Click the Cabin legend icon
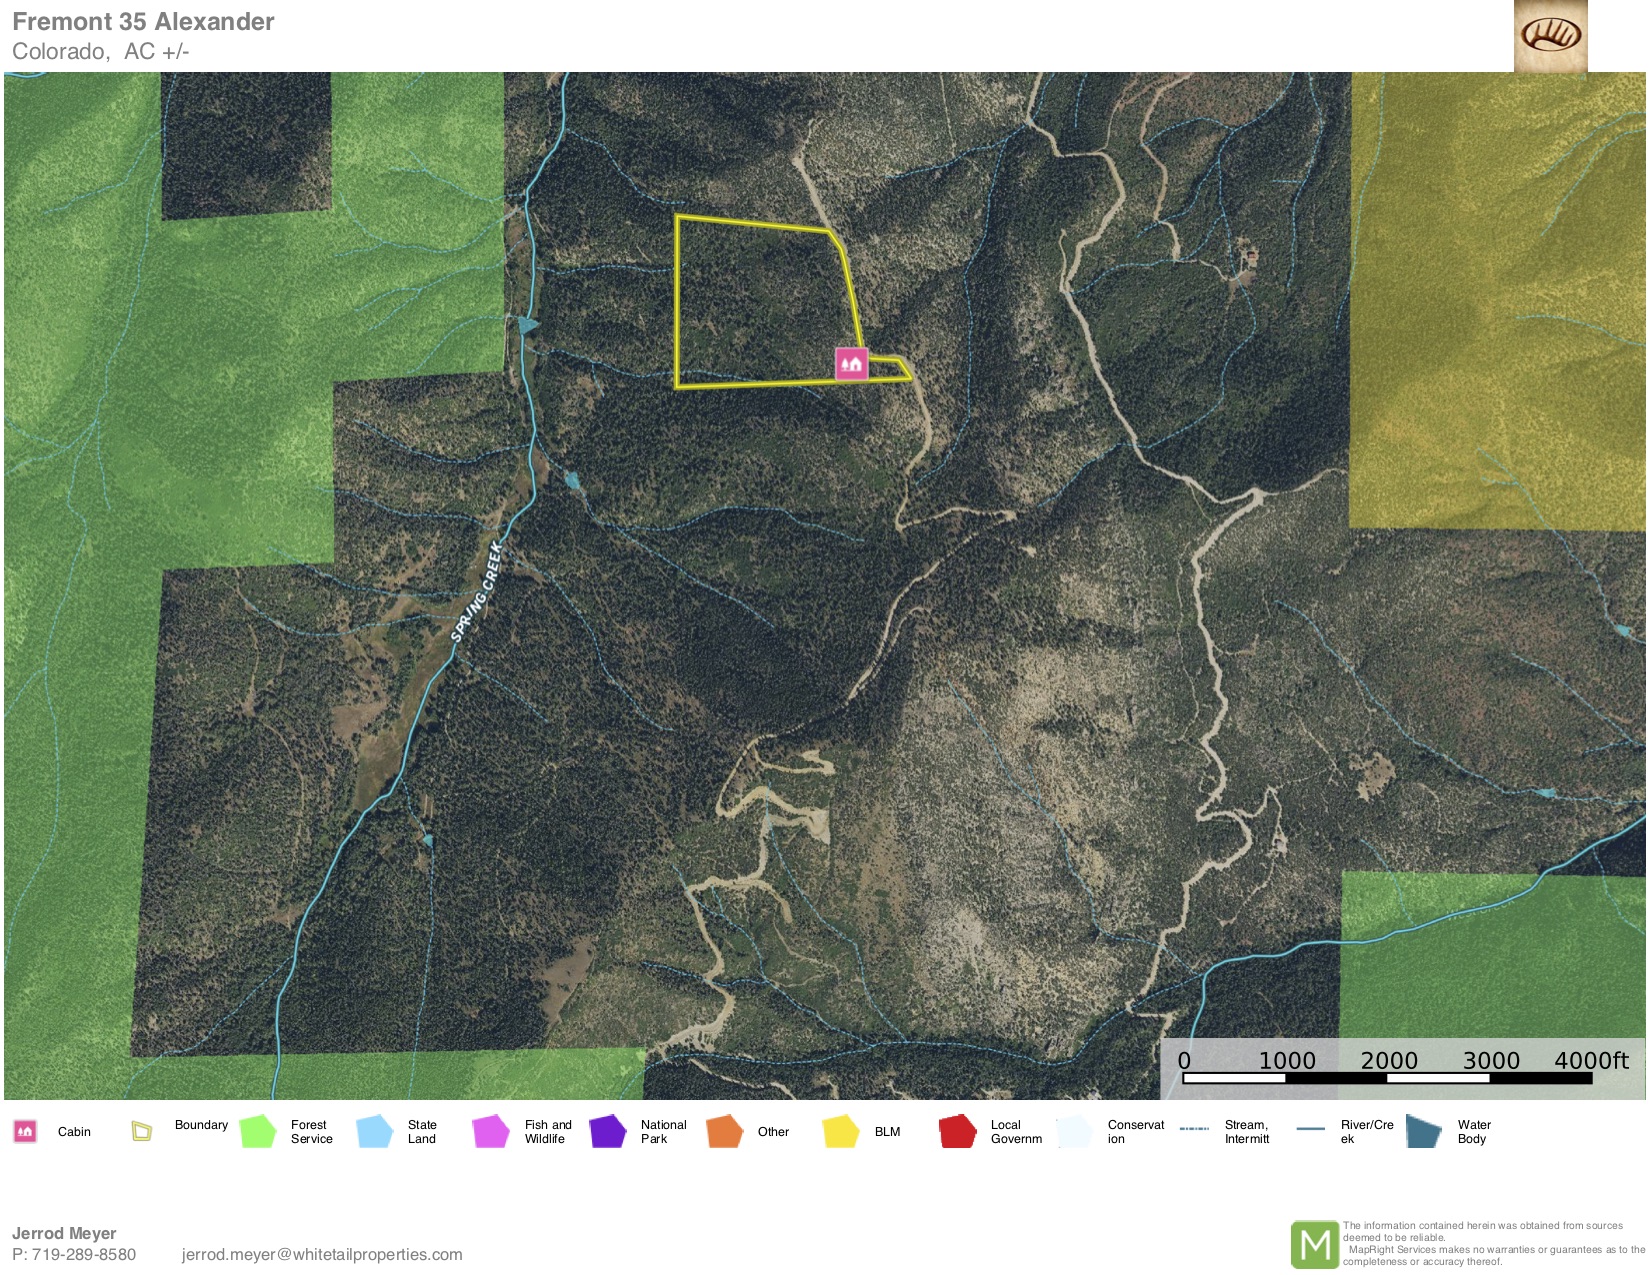The height and width of the screenshot is (1275, 1650). (25, 1132)
